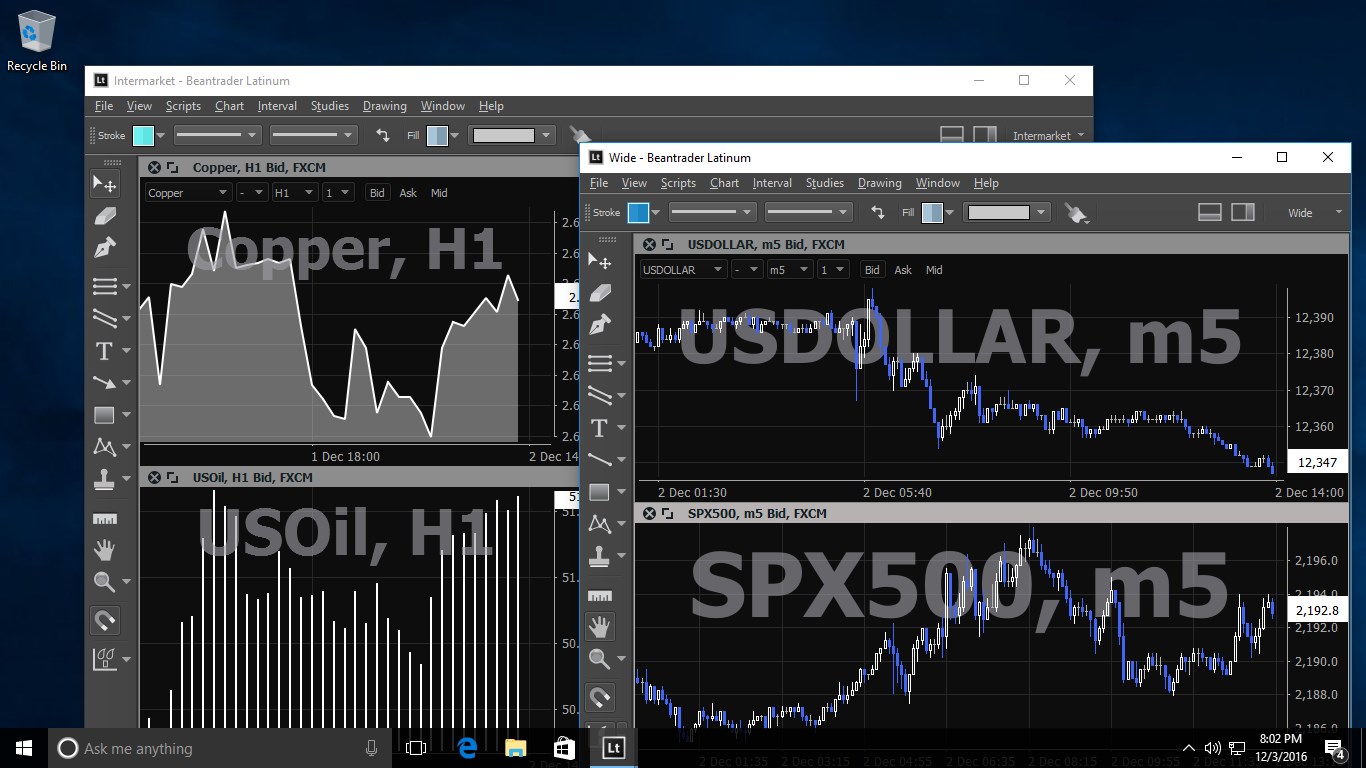The height and width of the screenshot is (768, 1366).
Task: Select the eraser tool in Intermarket window
Action: click(x=104, y=215)
